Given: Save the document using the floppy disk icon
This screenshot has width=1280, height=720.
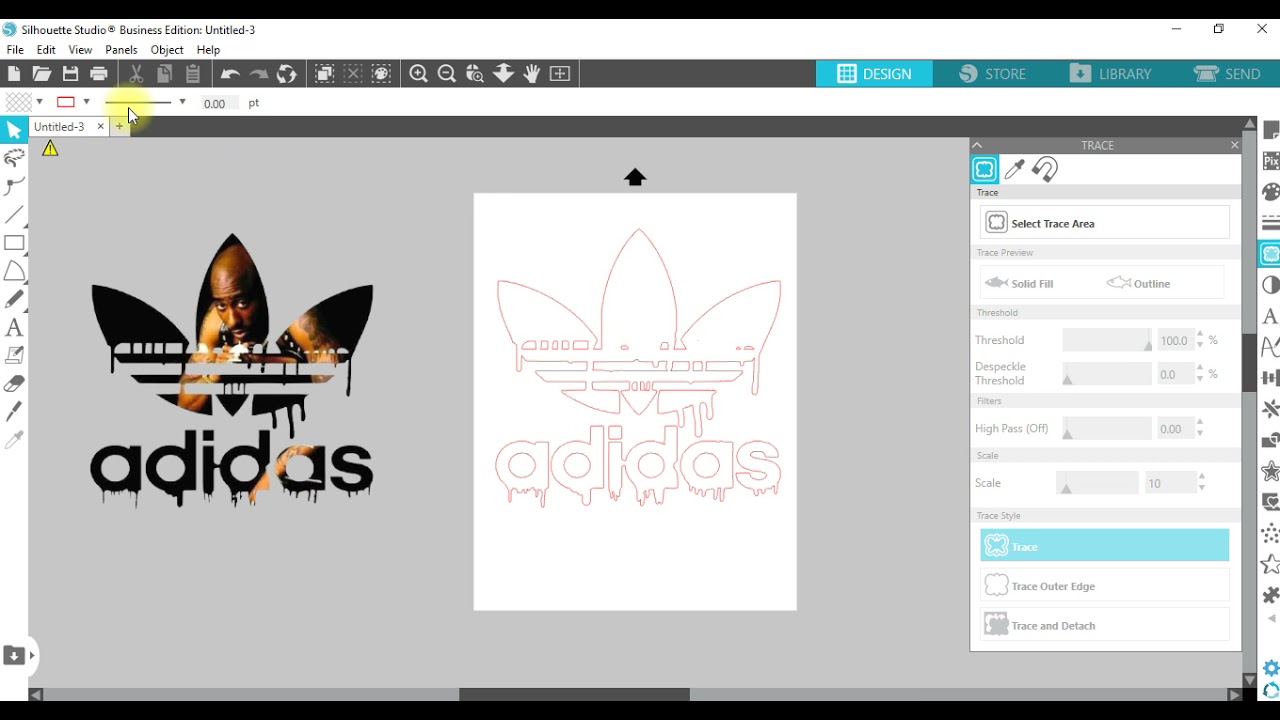Looking at the screenshot, I should [70, 74].
